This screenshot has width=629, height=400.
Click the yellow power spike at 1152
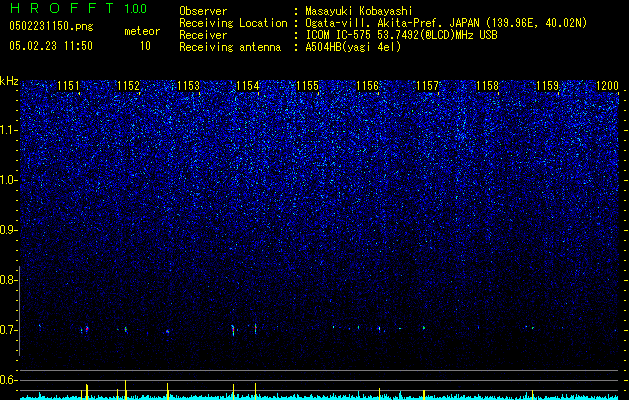coord(126,390)
